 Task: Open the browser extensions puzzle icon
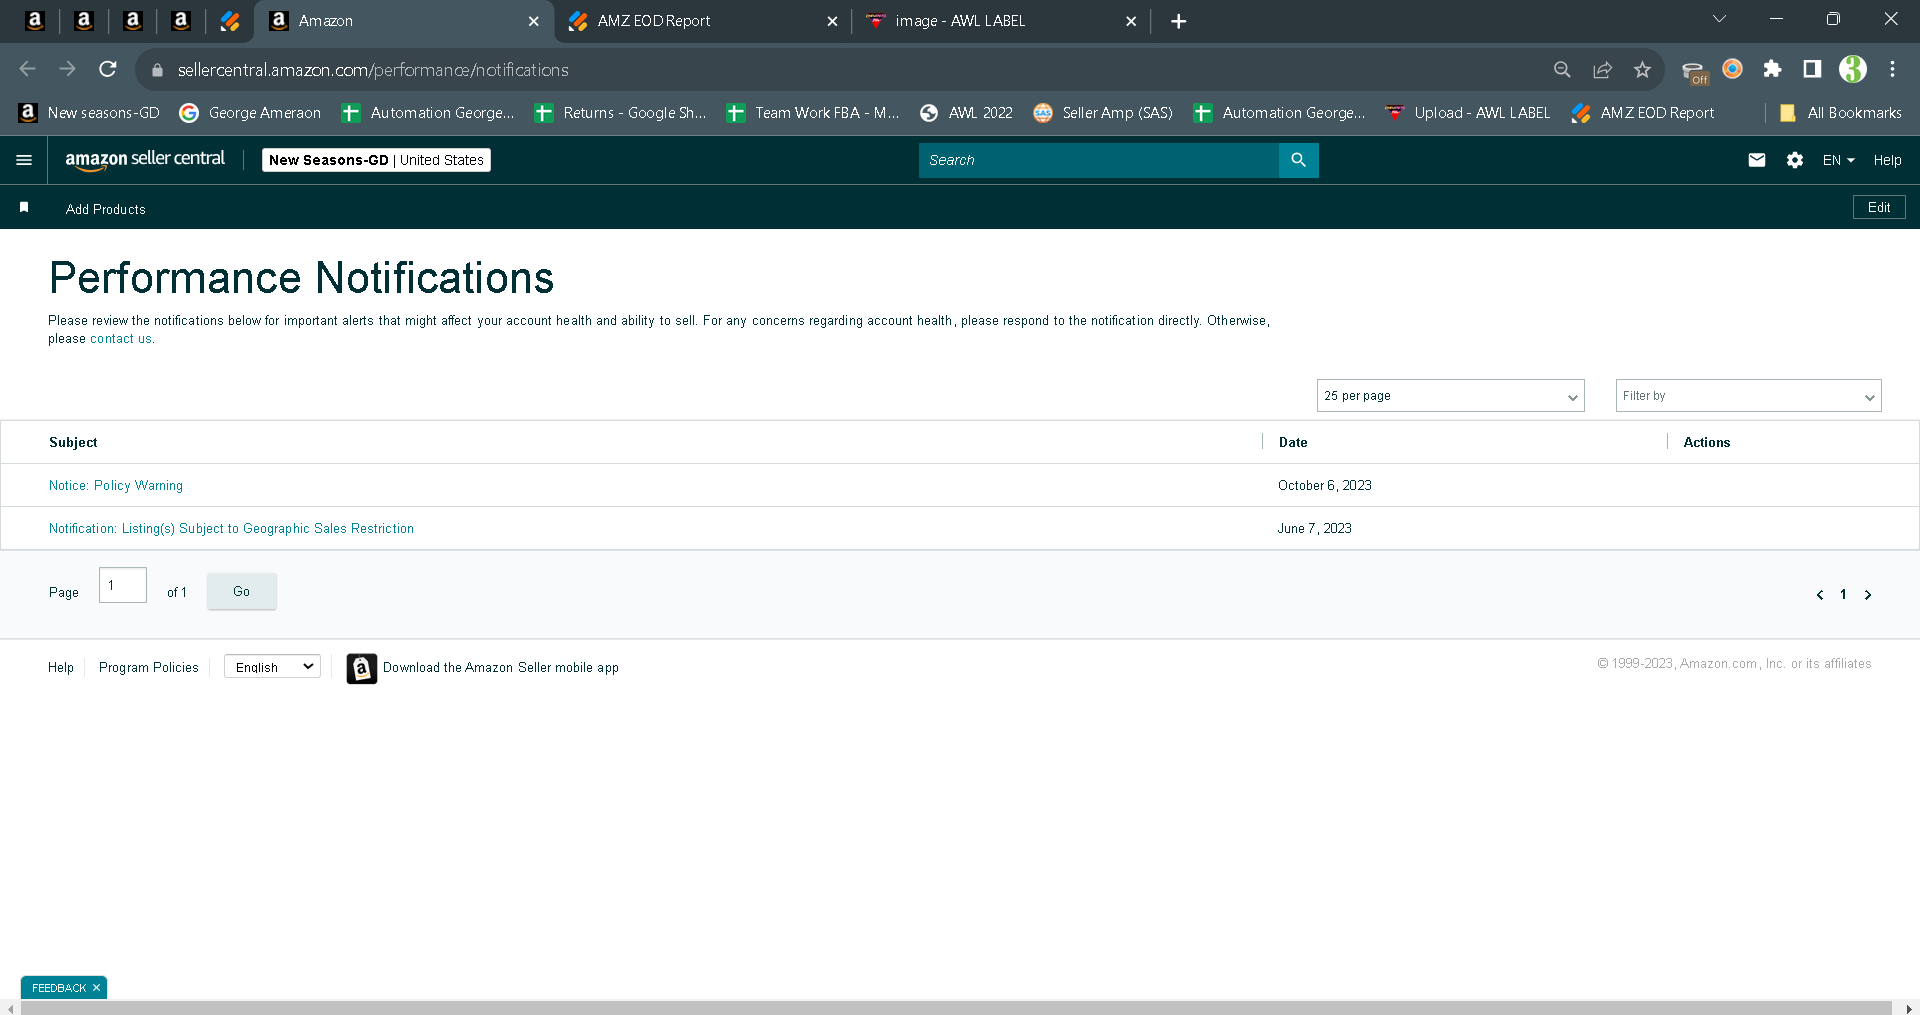(1772, 69)
